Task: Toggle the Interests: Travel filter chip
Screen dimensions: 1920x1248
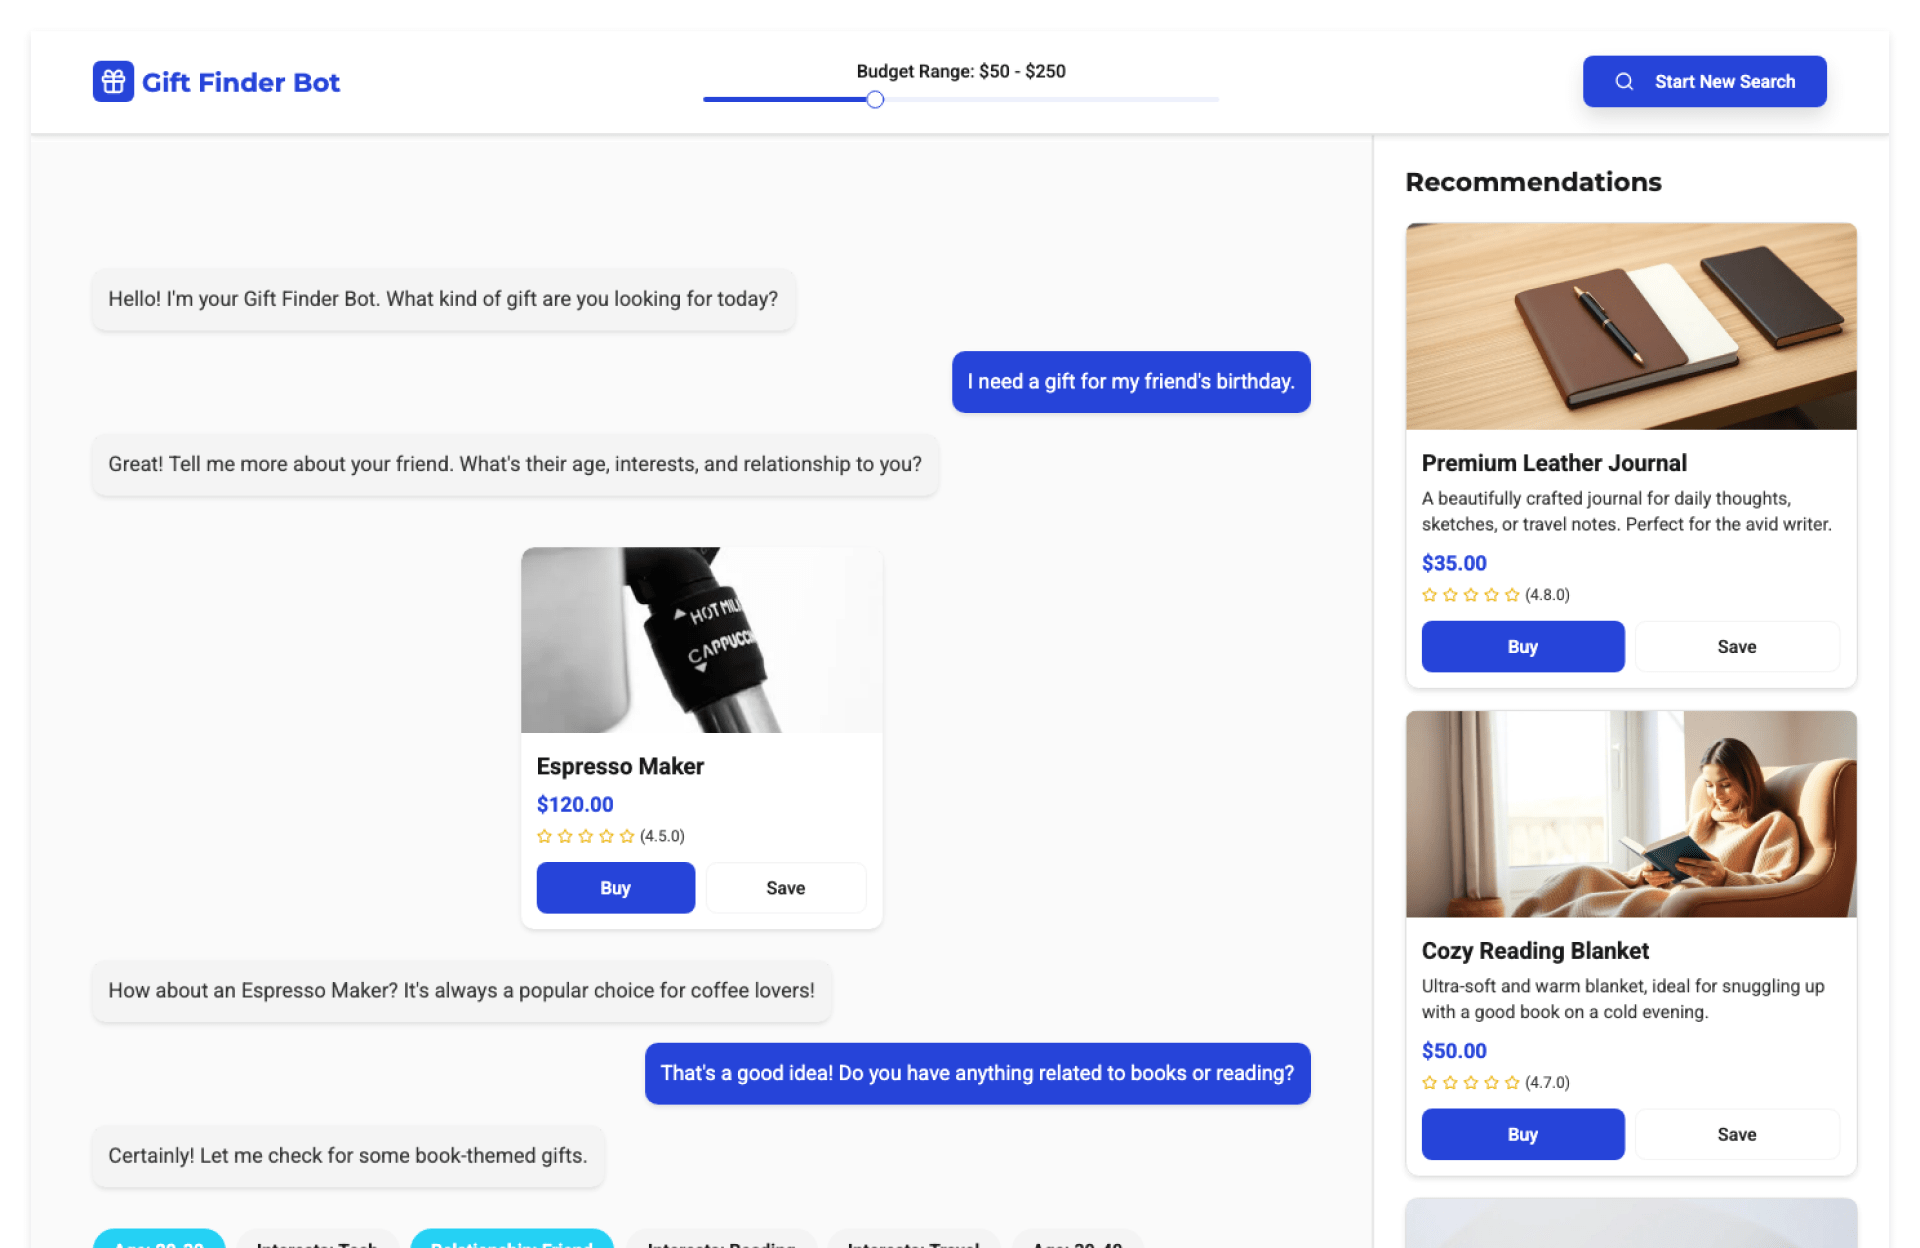Action: pos(913,1240)
